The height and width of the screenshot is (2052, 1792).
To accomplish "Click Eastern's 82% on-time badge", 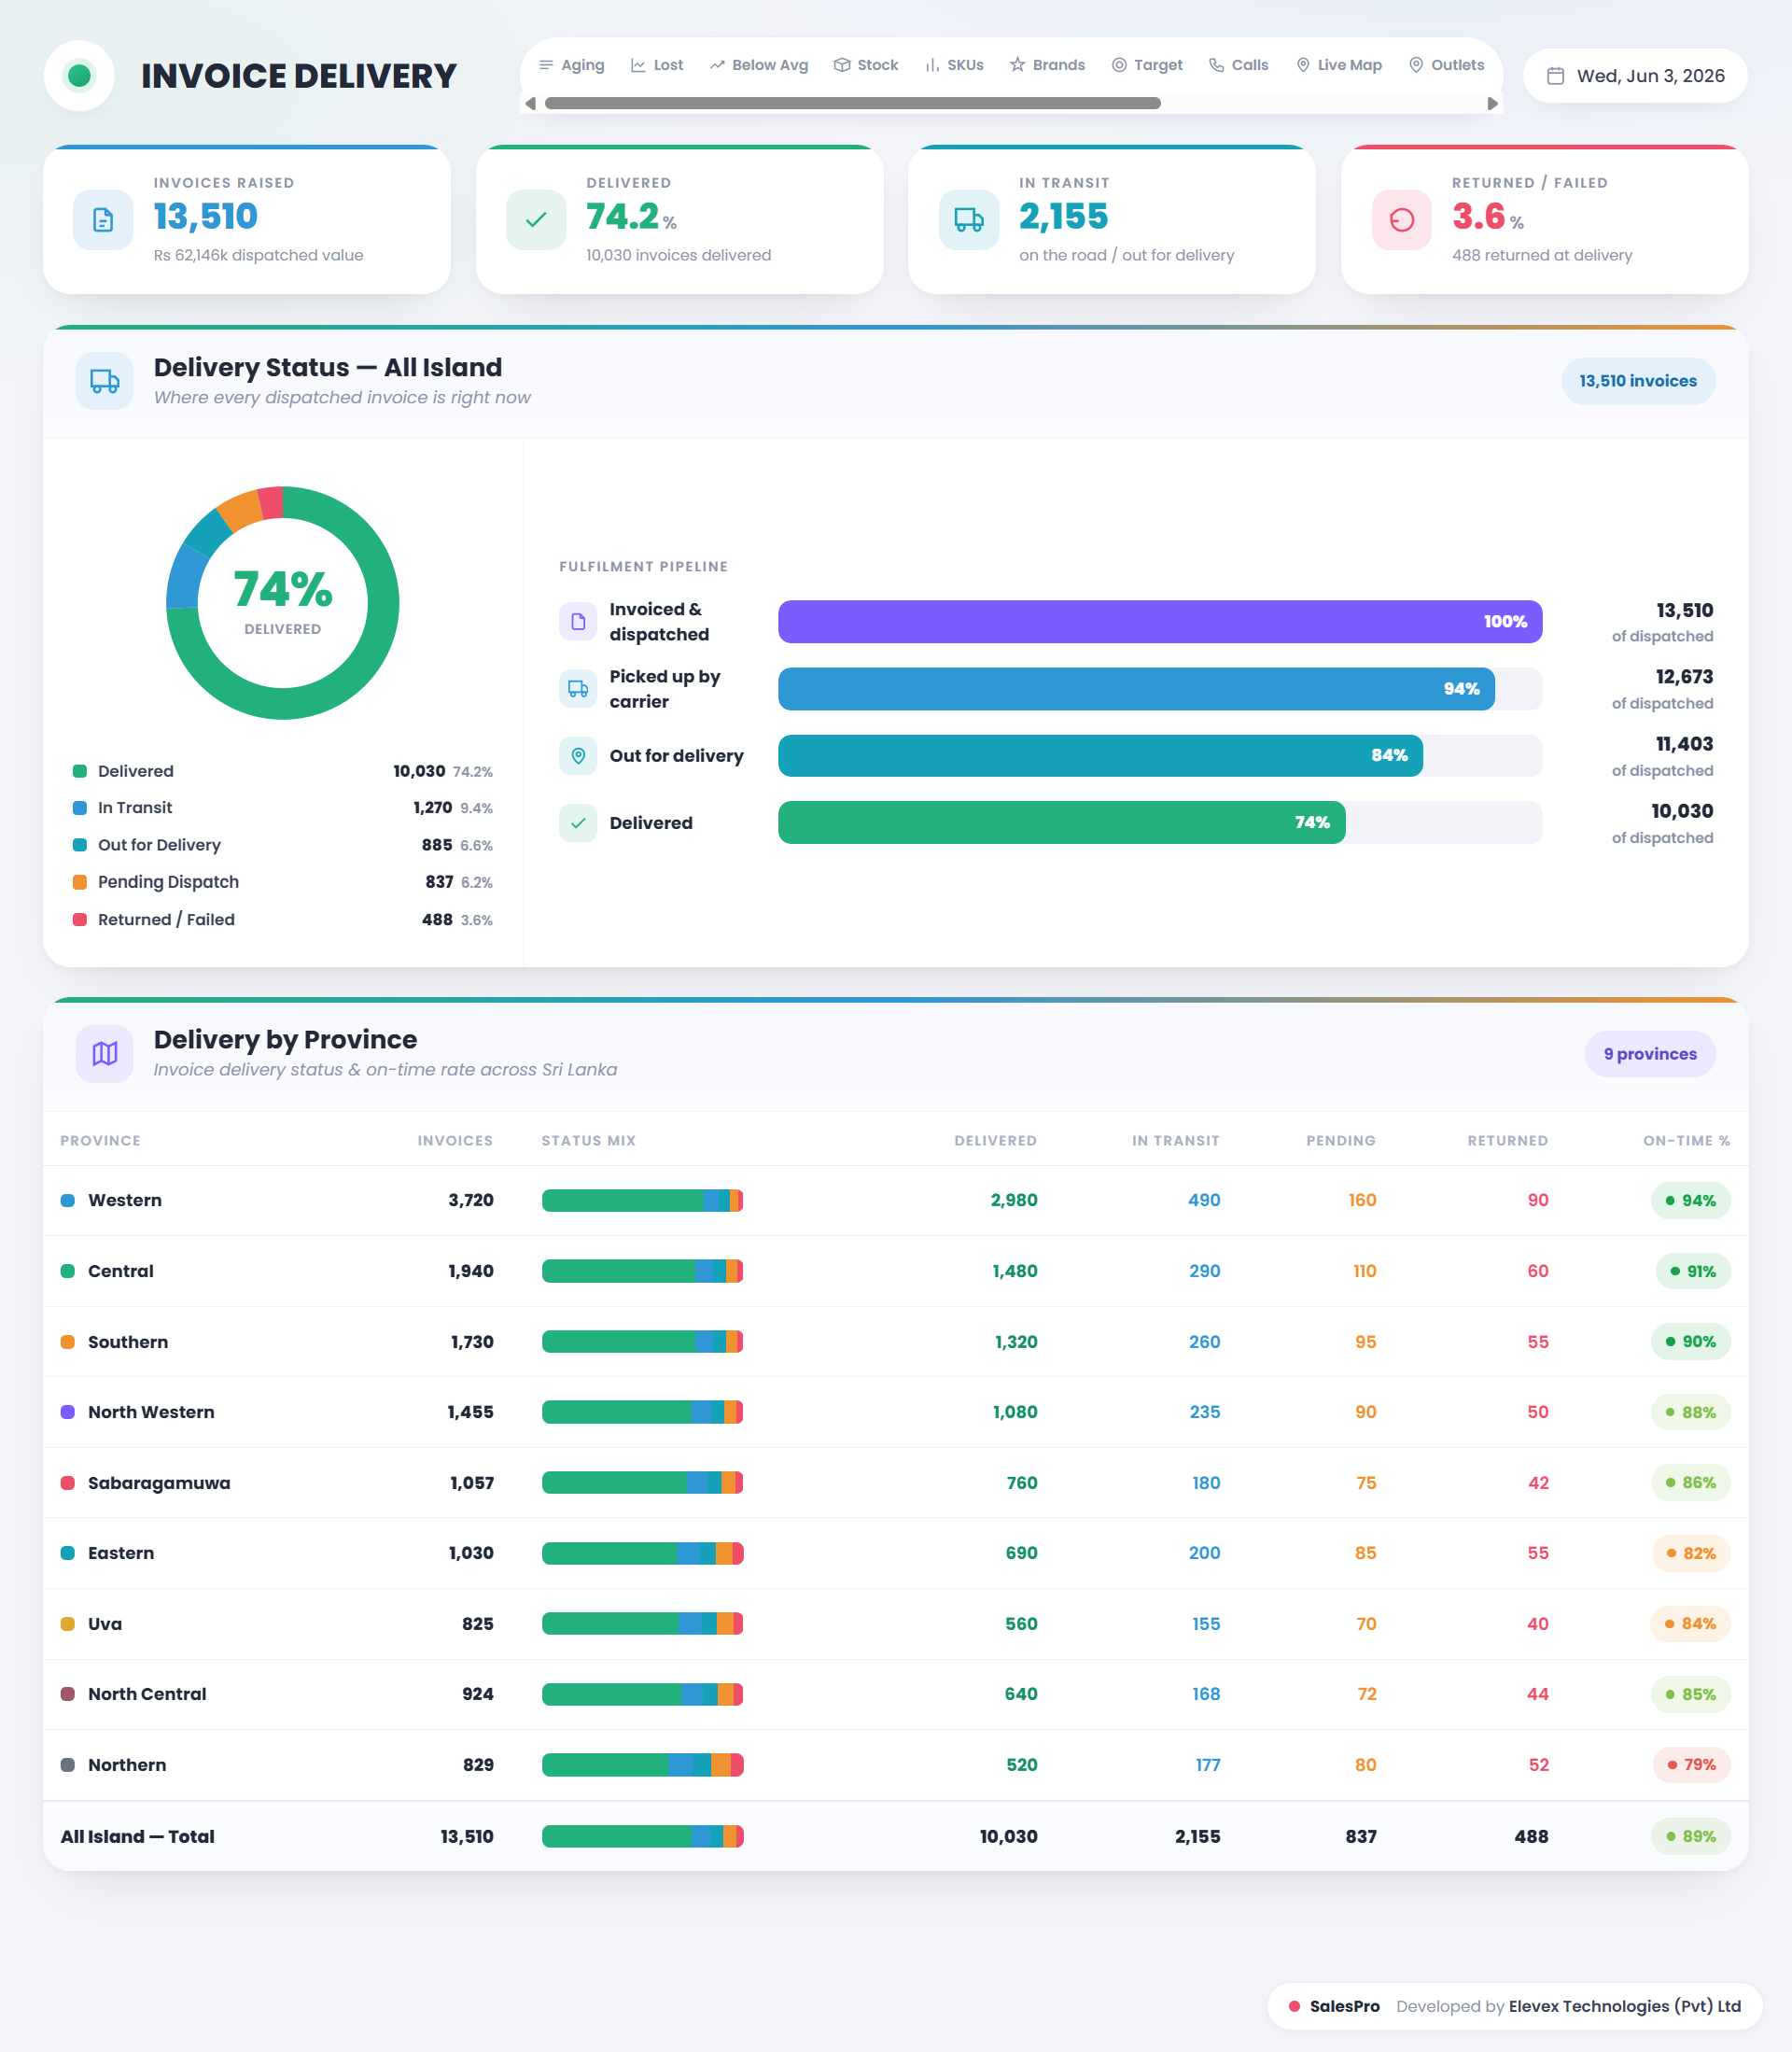I will point(1690,1553).
